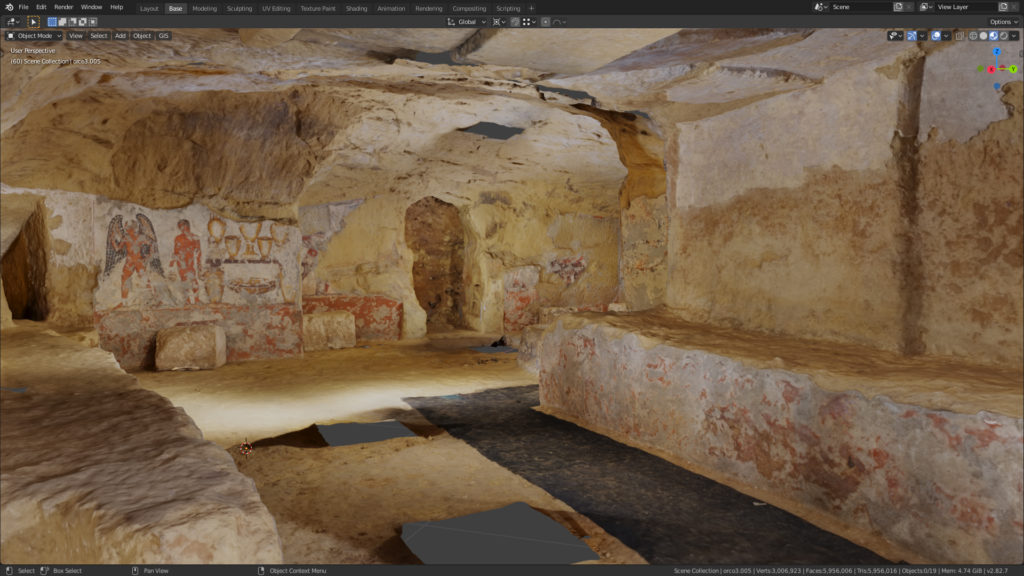
Task: Switch to the Base workspace tab
Action: point(175,8)
